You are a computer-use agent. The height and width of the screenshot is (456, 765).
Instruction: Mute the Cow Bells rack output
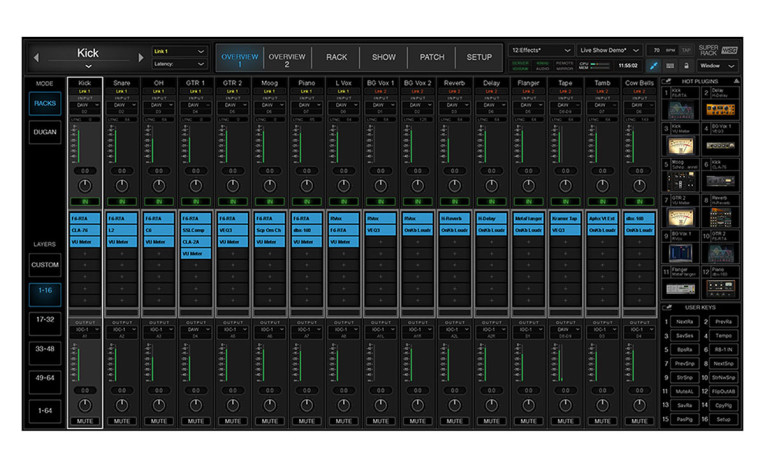point(639,421)
